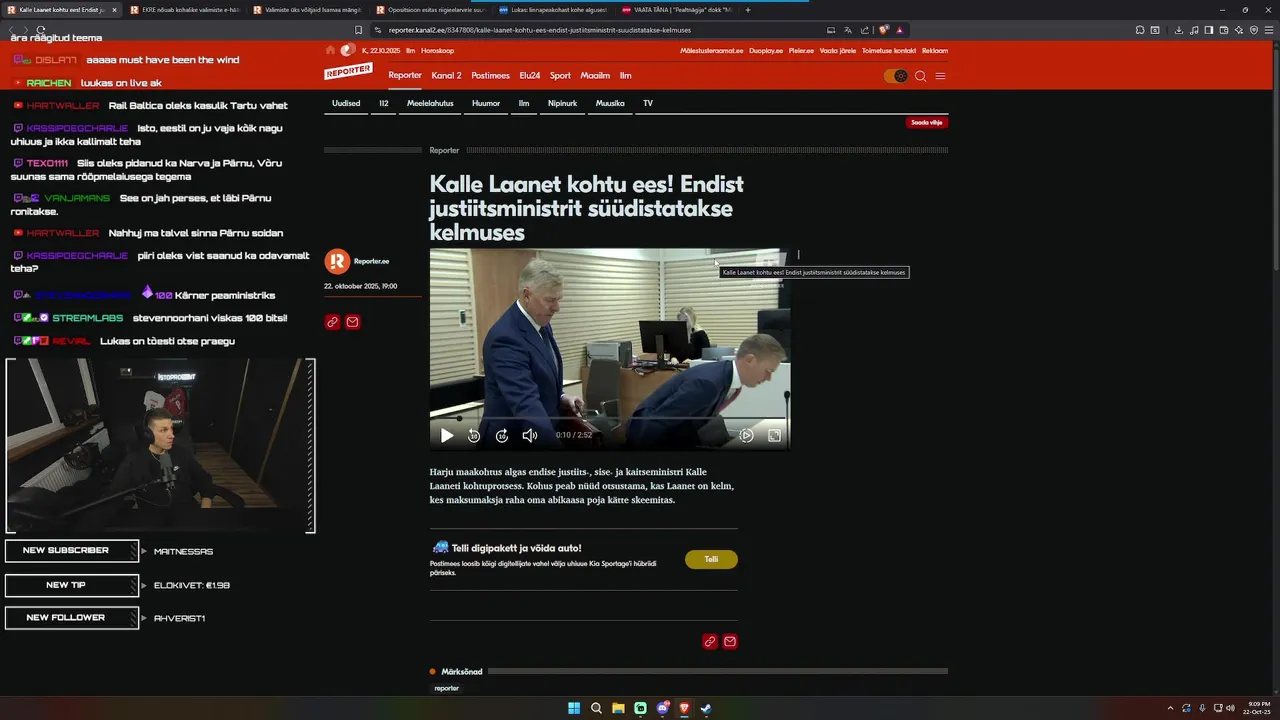Open Steam from the taskbar
Viewport: 1280px width, 720px height.
pyautogui.click(x=706, y=708)
